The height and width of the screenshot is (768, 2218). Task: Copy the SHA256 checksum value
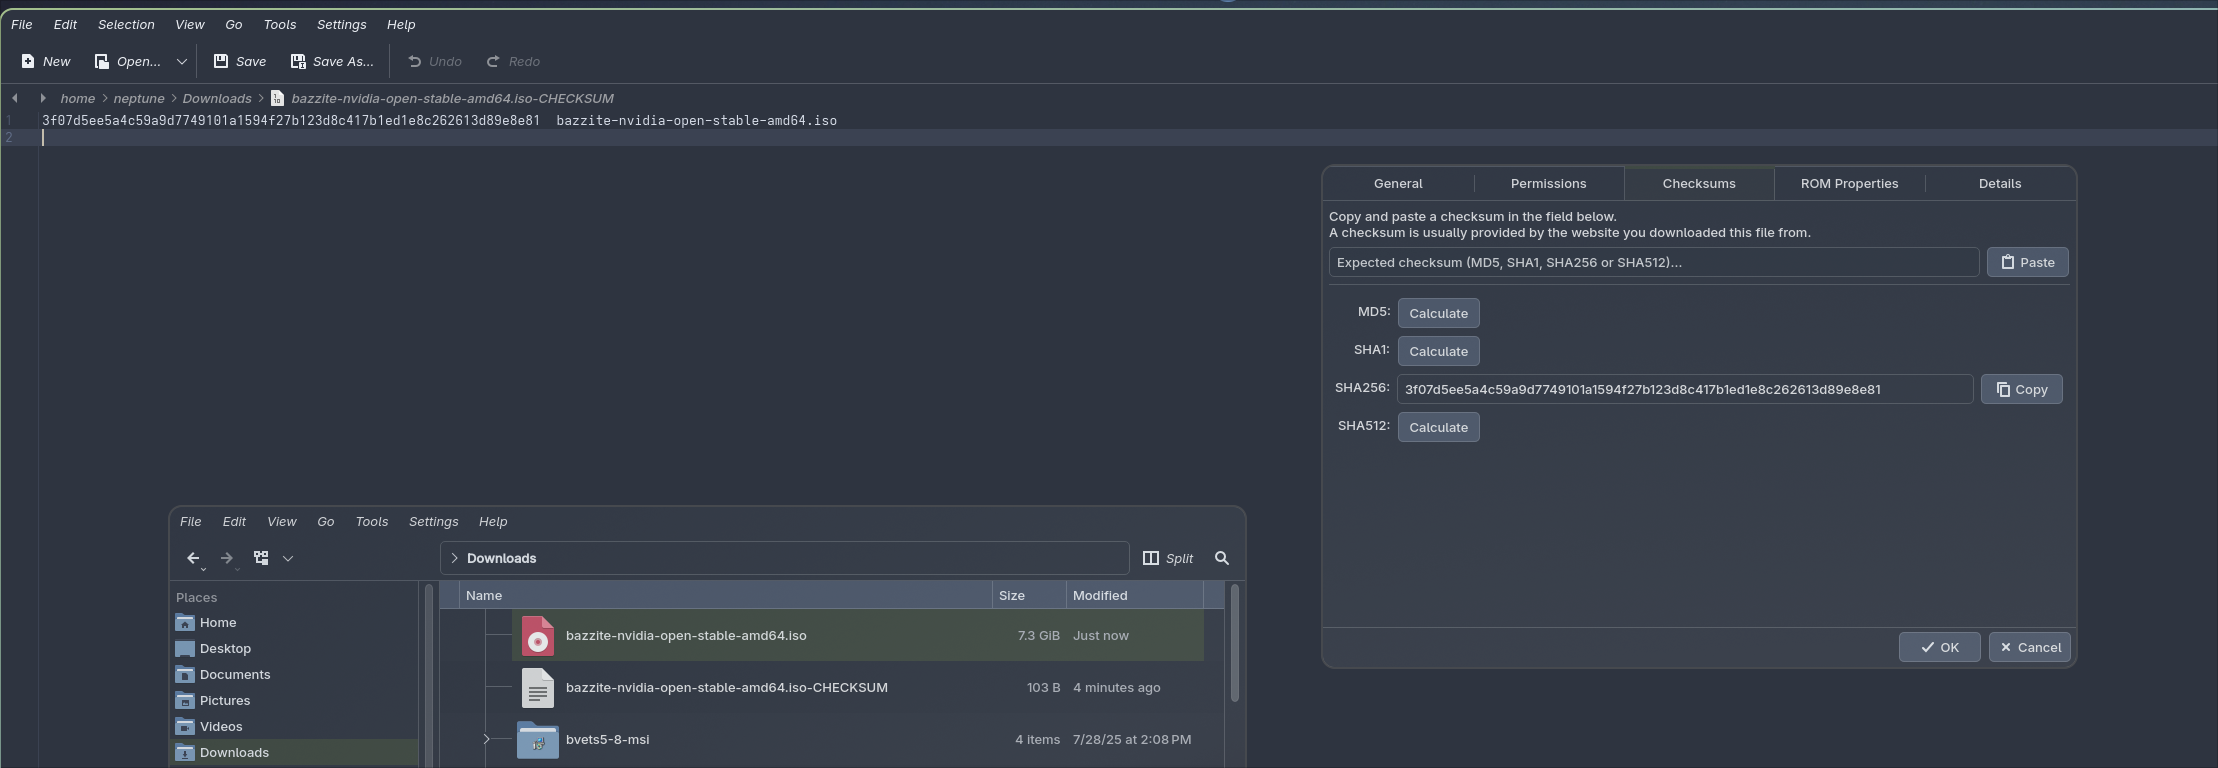point(2021,389)
